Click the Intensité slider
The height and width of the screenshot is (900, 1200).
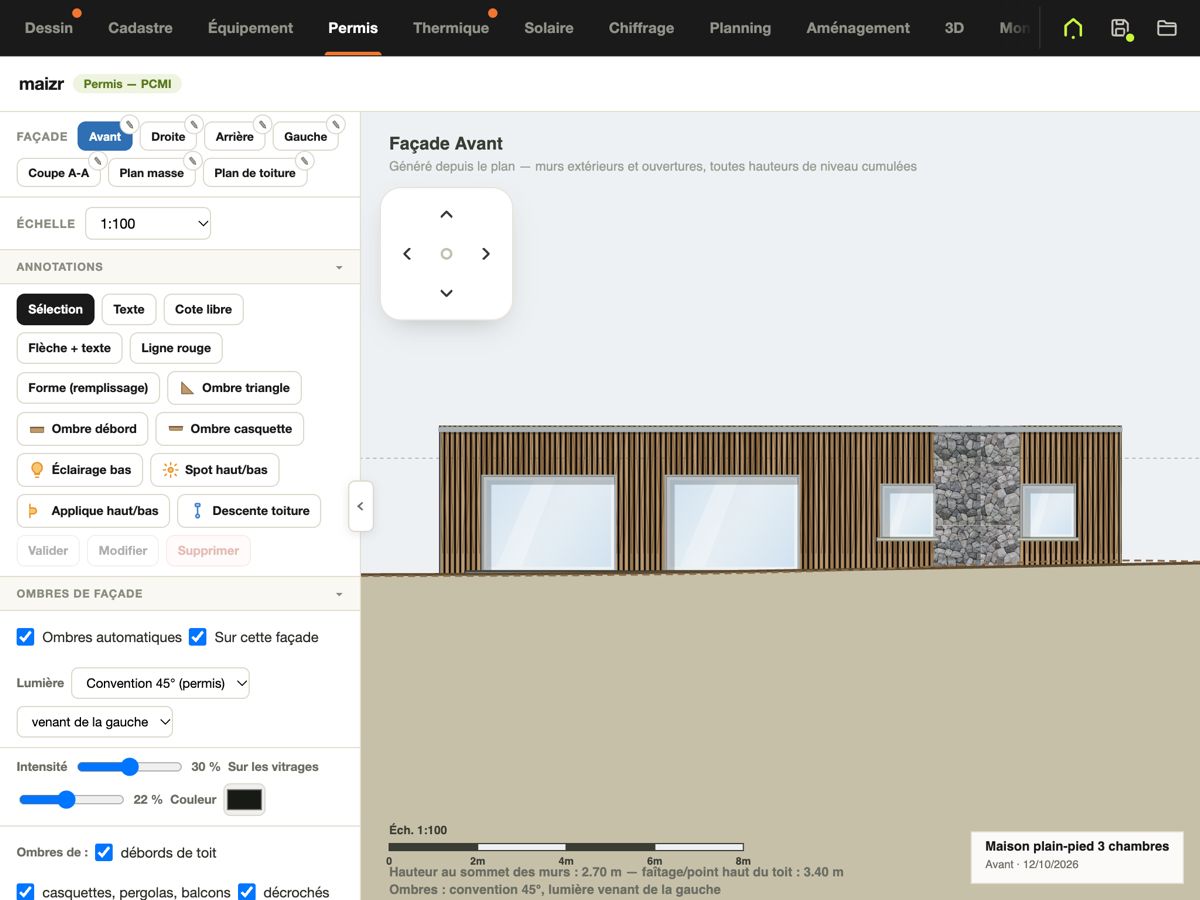130,767
